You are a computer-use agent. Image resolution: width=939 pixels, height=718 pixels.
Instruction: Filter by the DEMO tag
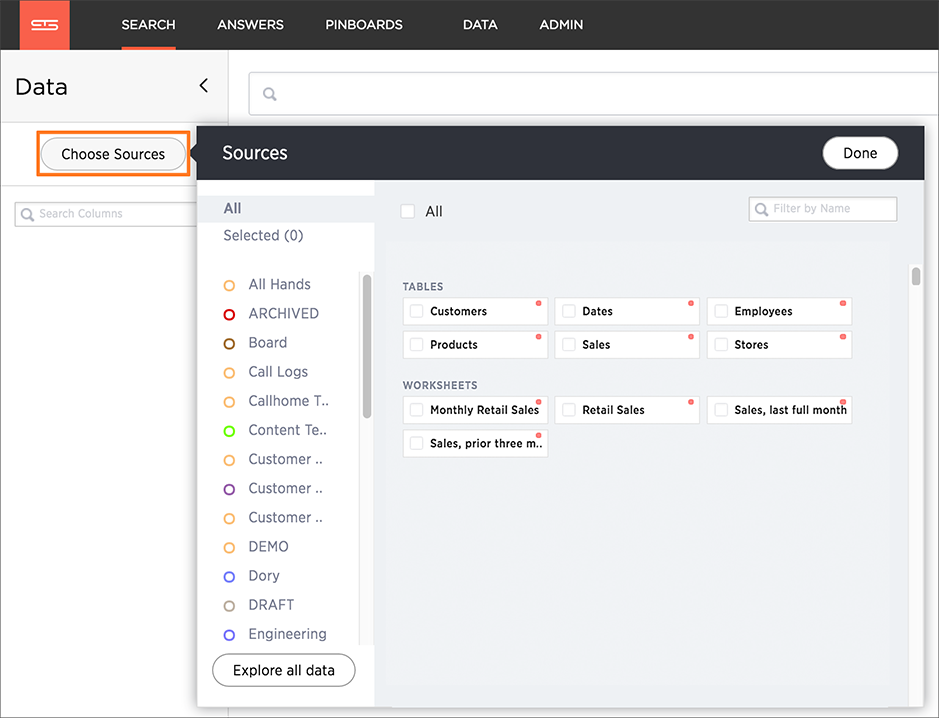(x=268, y=546)
